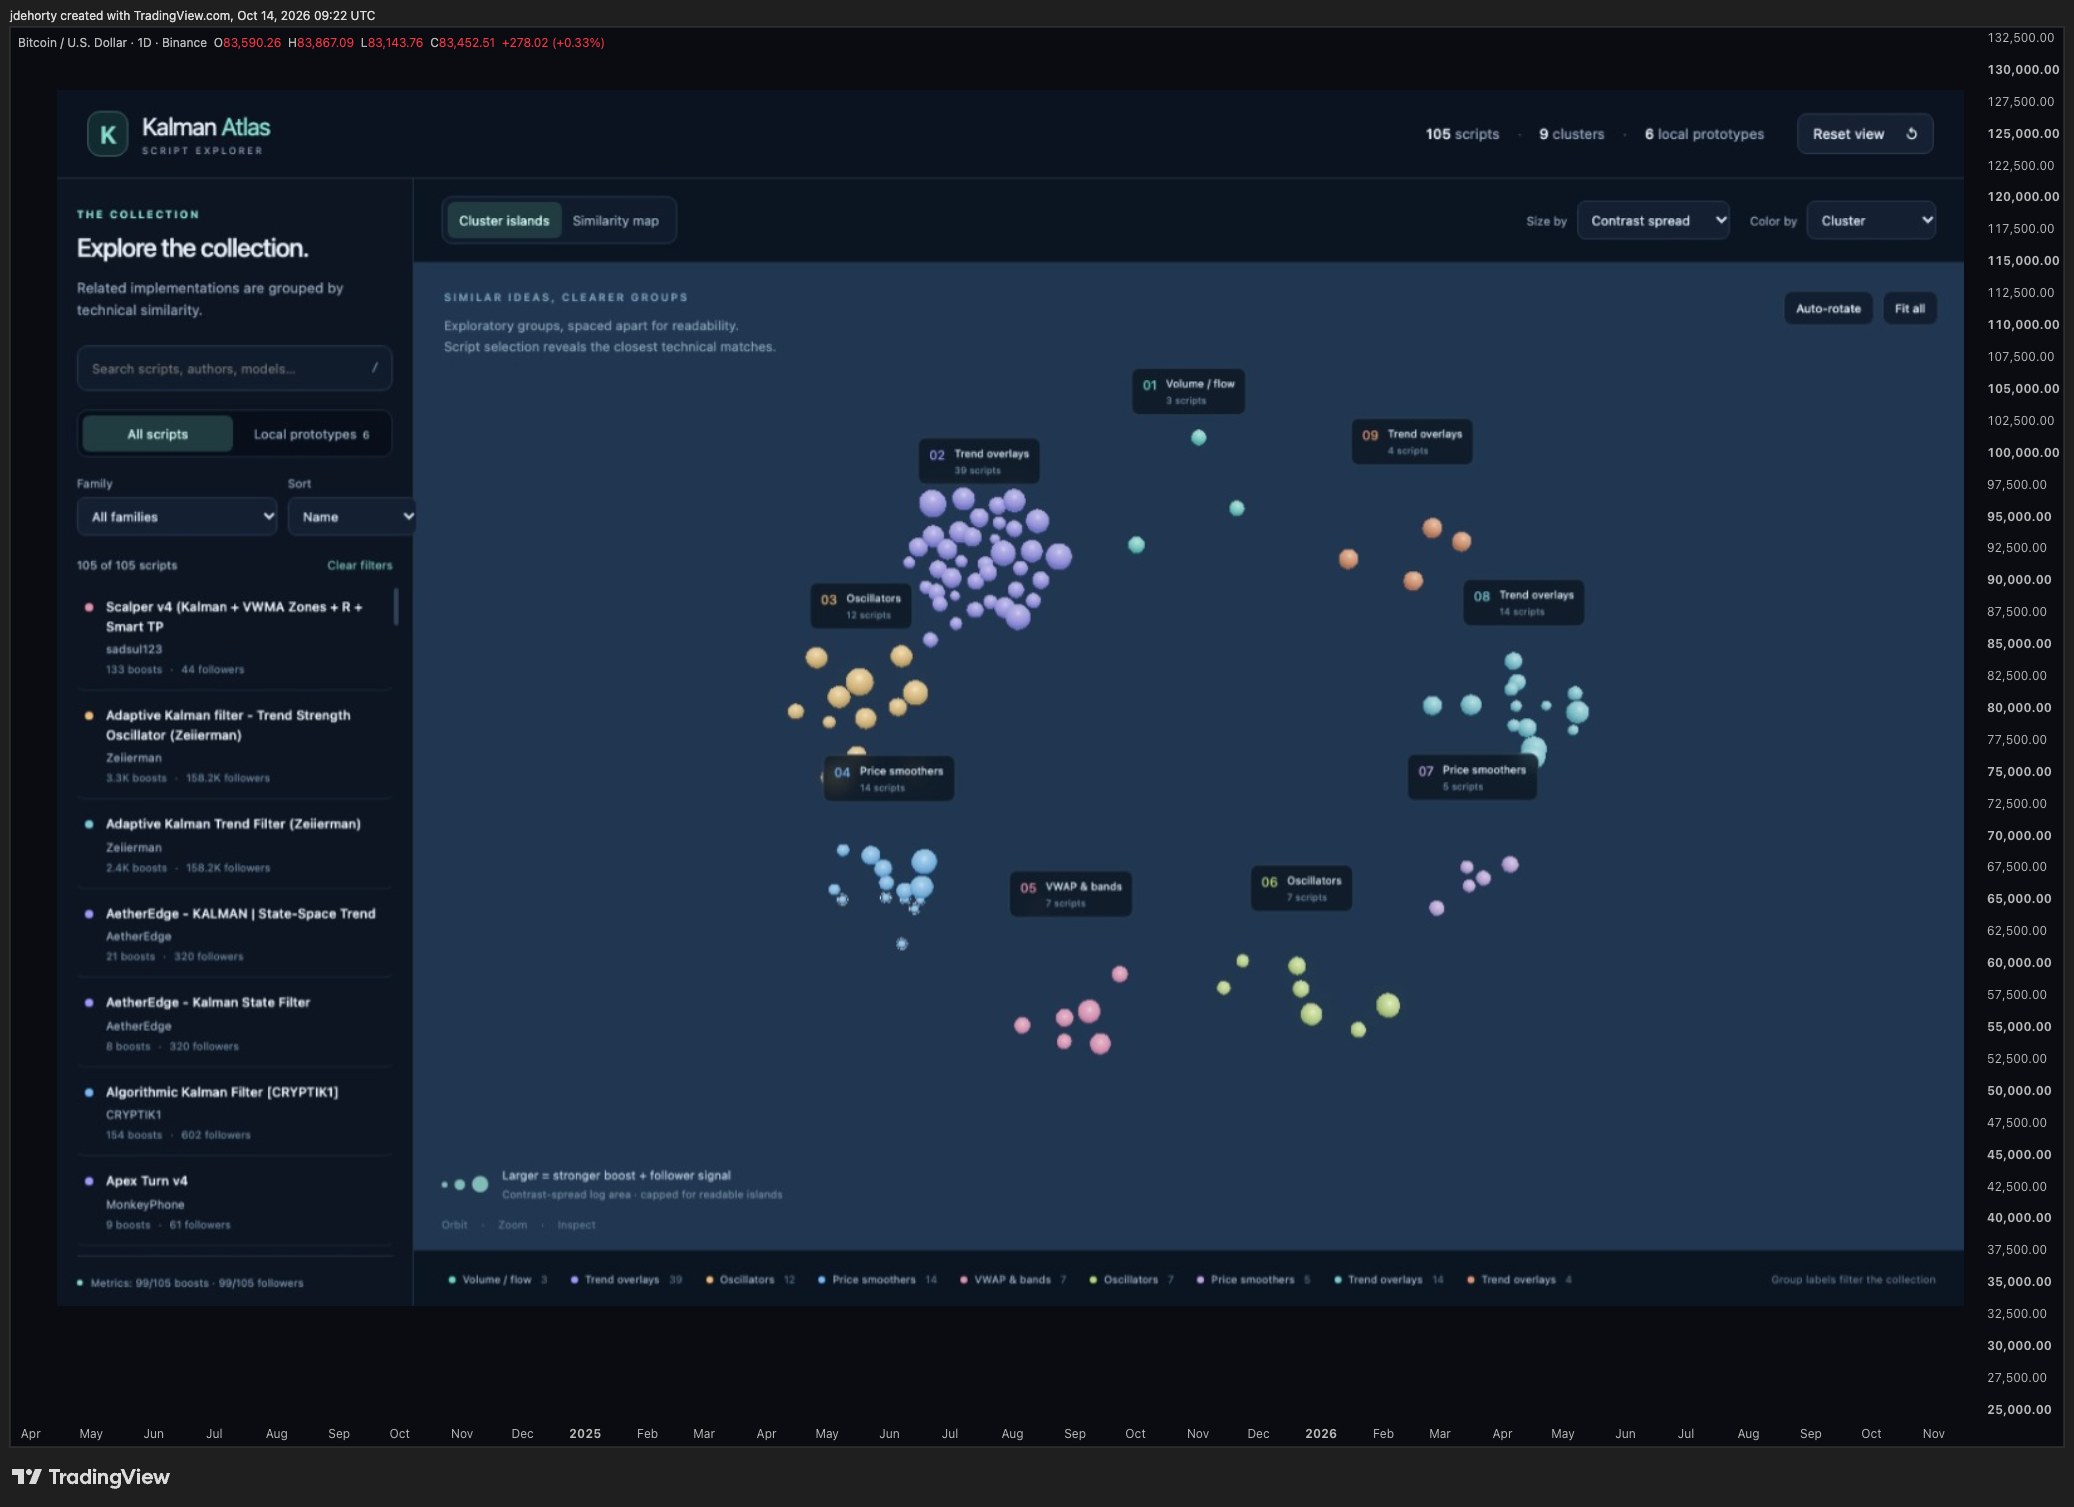Click the Search scripts input field

pos(234,368)
